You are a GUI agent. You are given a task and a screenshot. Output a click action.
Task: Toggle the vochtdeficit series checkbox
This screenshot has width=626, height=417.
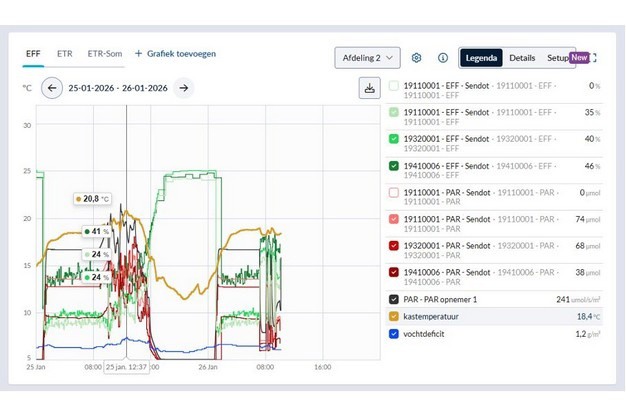pos(394,334)
